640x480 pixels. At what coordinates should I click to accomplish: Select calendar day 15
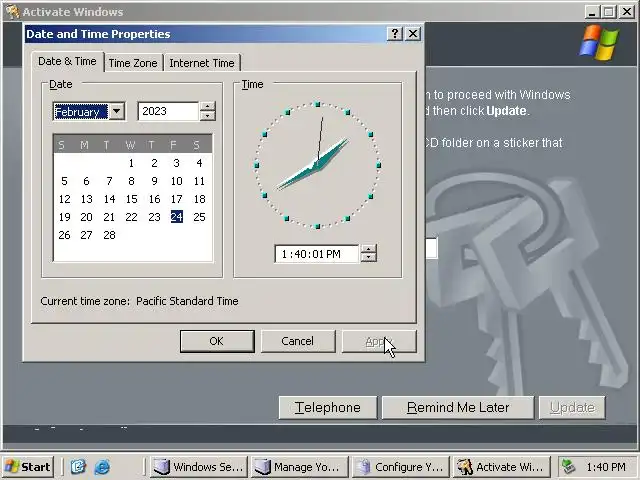click(131, 199)
